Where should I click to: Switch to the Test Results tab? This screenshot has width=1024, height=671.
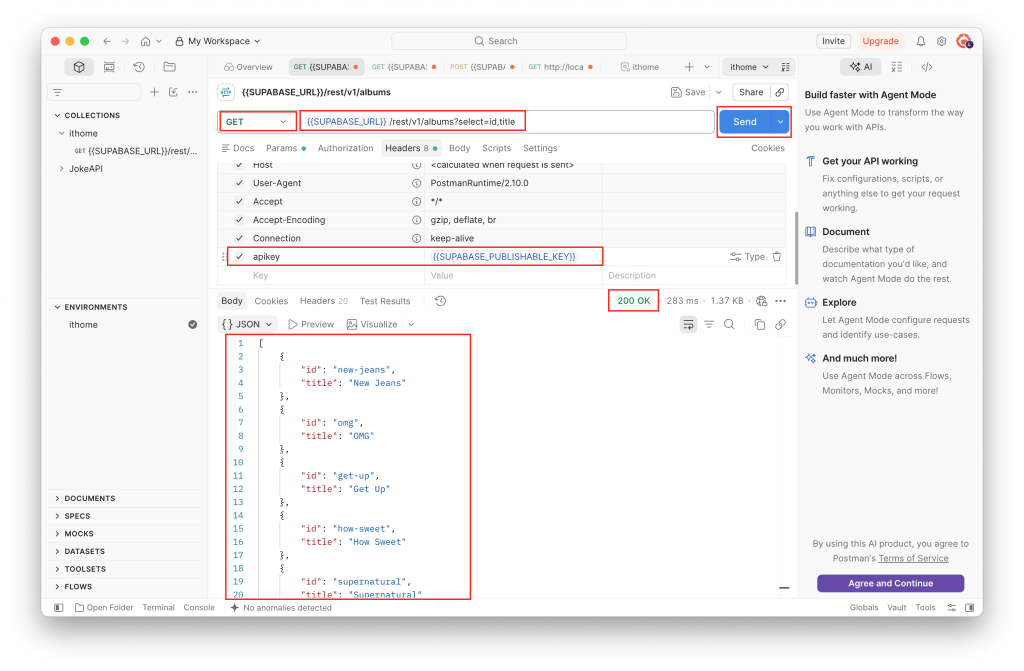pyautogui.click(x=385, y=301)
